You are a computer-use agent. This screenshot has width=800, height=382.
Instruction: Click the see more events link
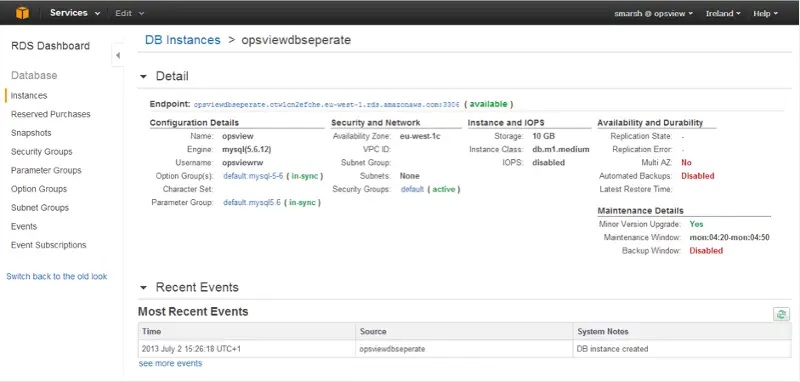(170, 363)
